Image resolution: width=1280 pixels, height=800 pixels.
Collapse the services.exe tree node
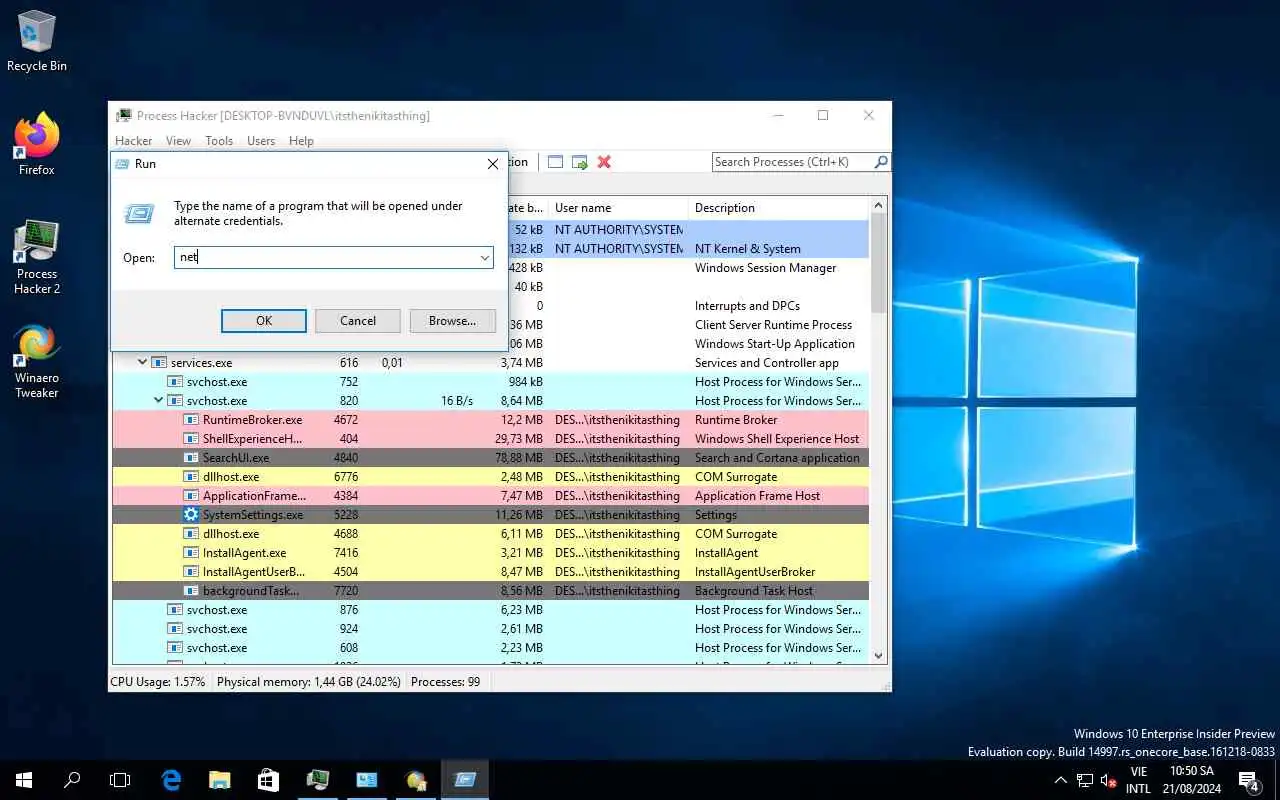[143, 363]
